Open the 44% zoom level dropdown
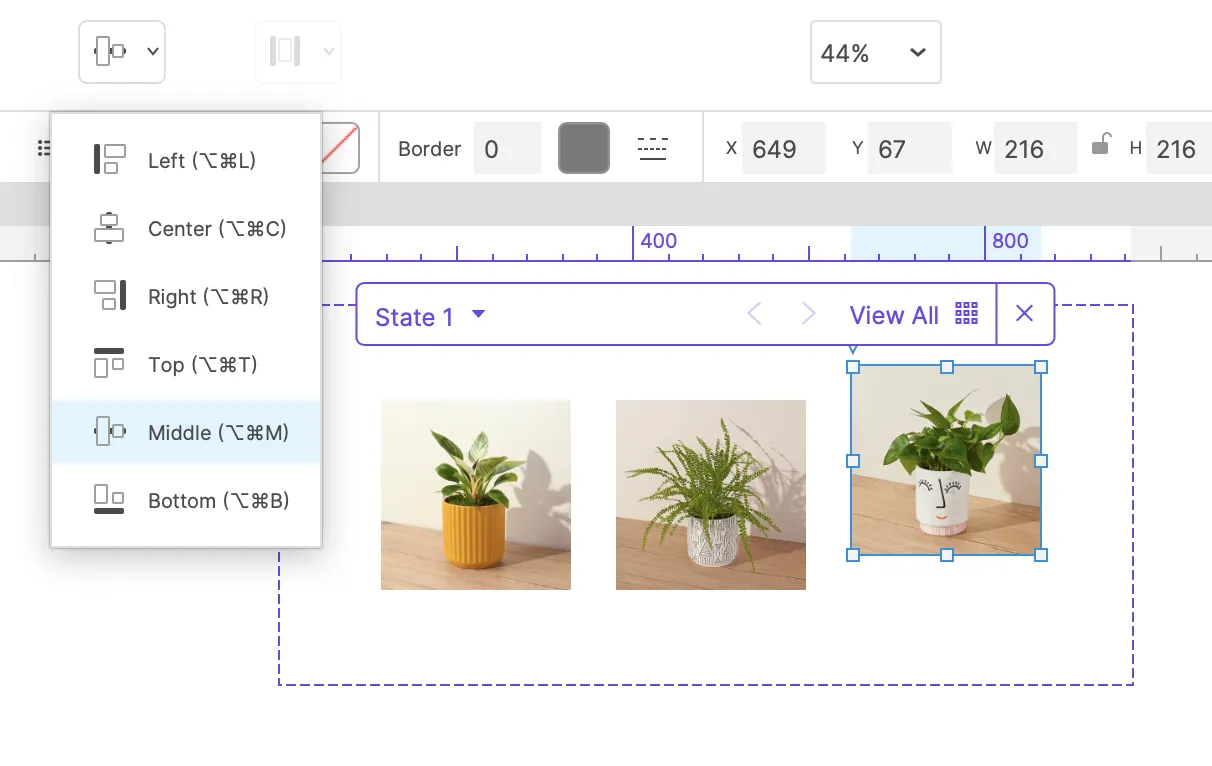Screen dimensions: 1212x766 tap(875, 53)
